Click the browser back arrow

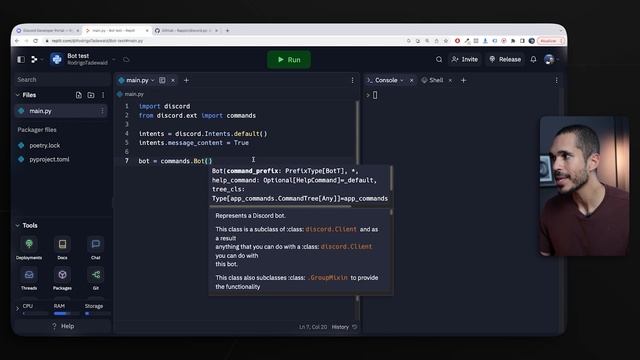click(17, 41)
